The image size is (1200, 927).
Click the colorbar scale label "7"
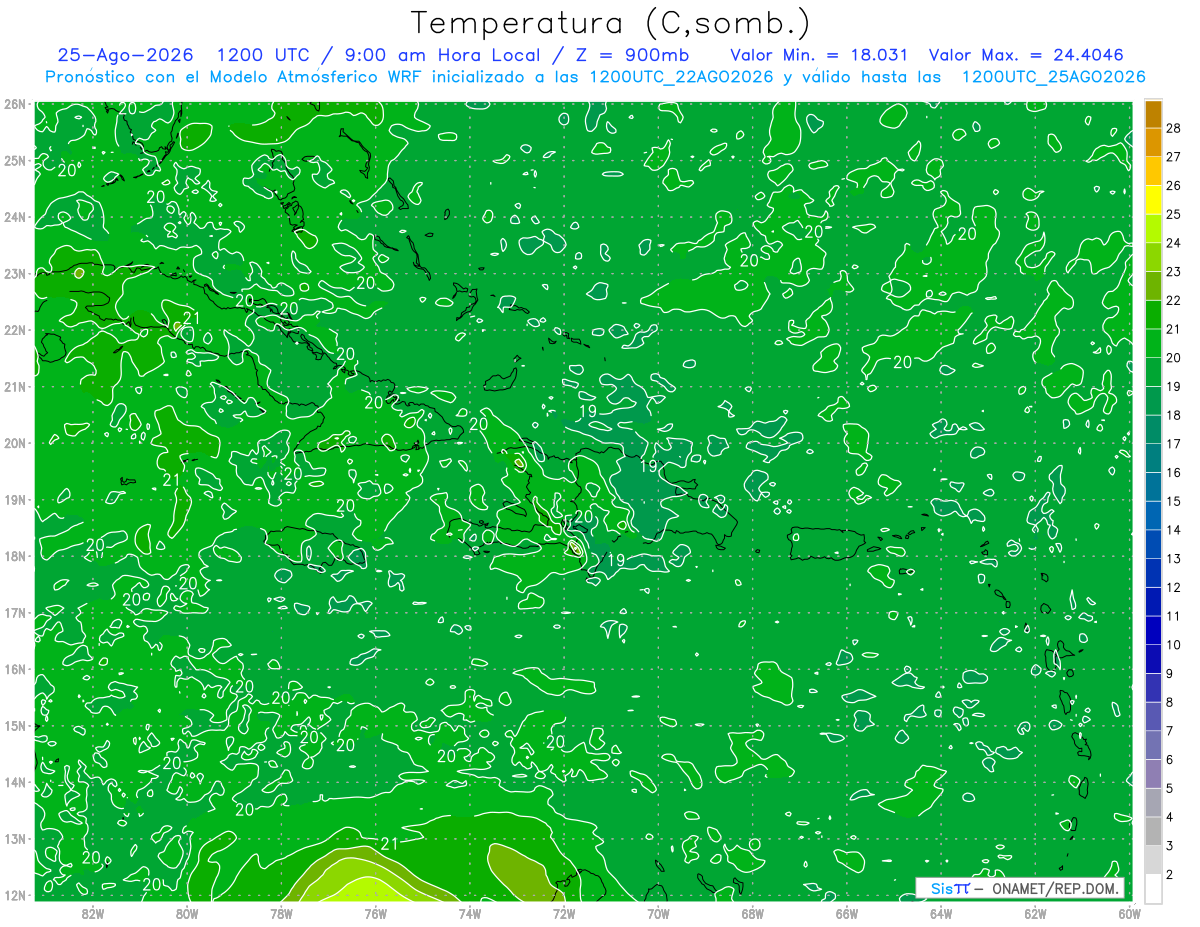pos(1170,730)
